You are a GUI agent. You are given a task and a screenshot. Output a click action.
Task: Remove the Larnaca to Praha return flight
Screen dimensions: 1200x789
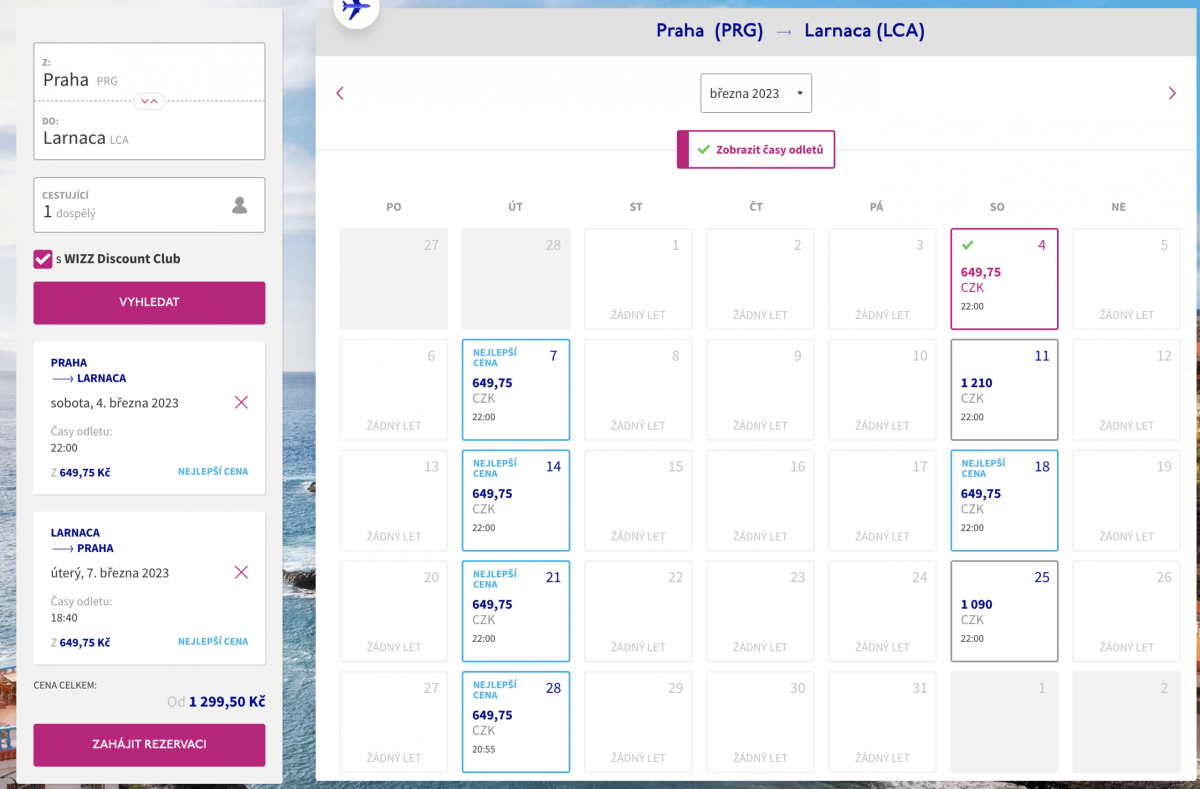pos(241,572)
